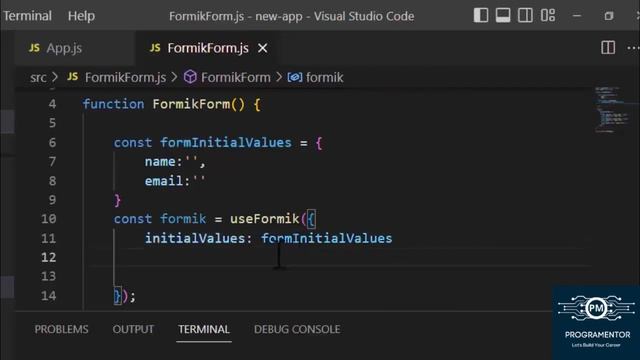Switch to the OUTPUT panel tab
The width and height of the screenshot is (640, 360).
point(133,329)
